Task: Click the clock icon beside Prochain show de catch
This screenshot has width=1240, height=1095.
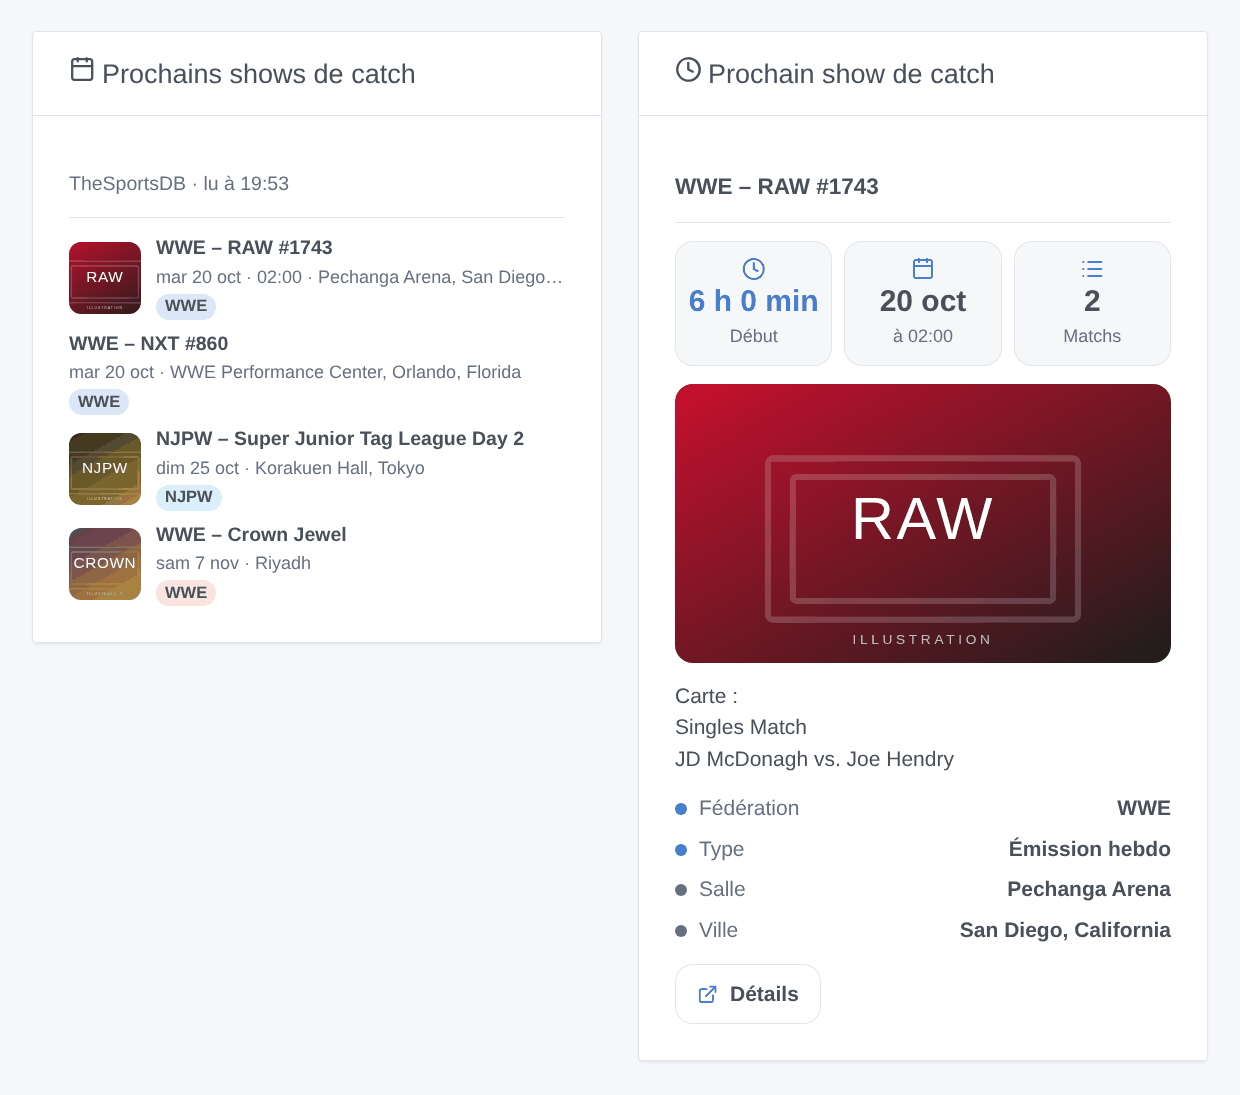Action: pyautogui.click(x=688, y=69)
